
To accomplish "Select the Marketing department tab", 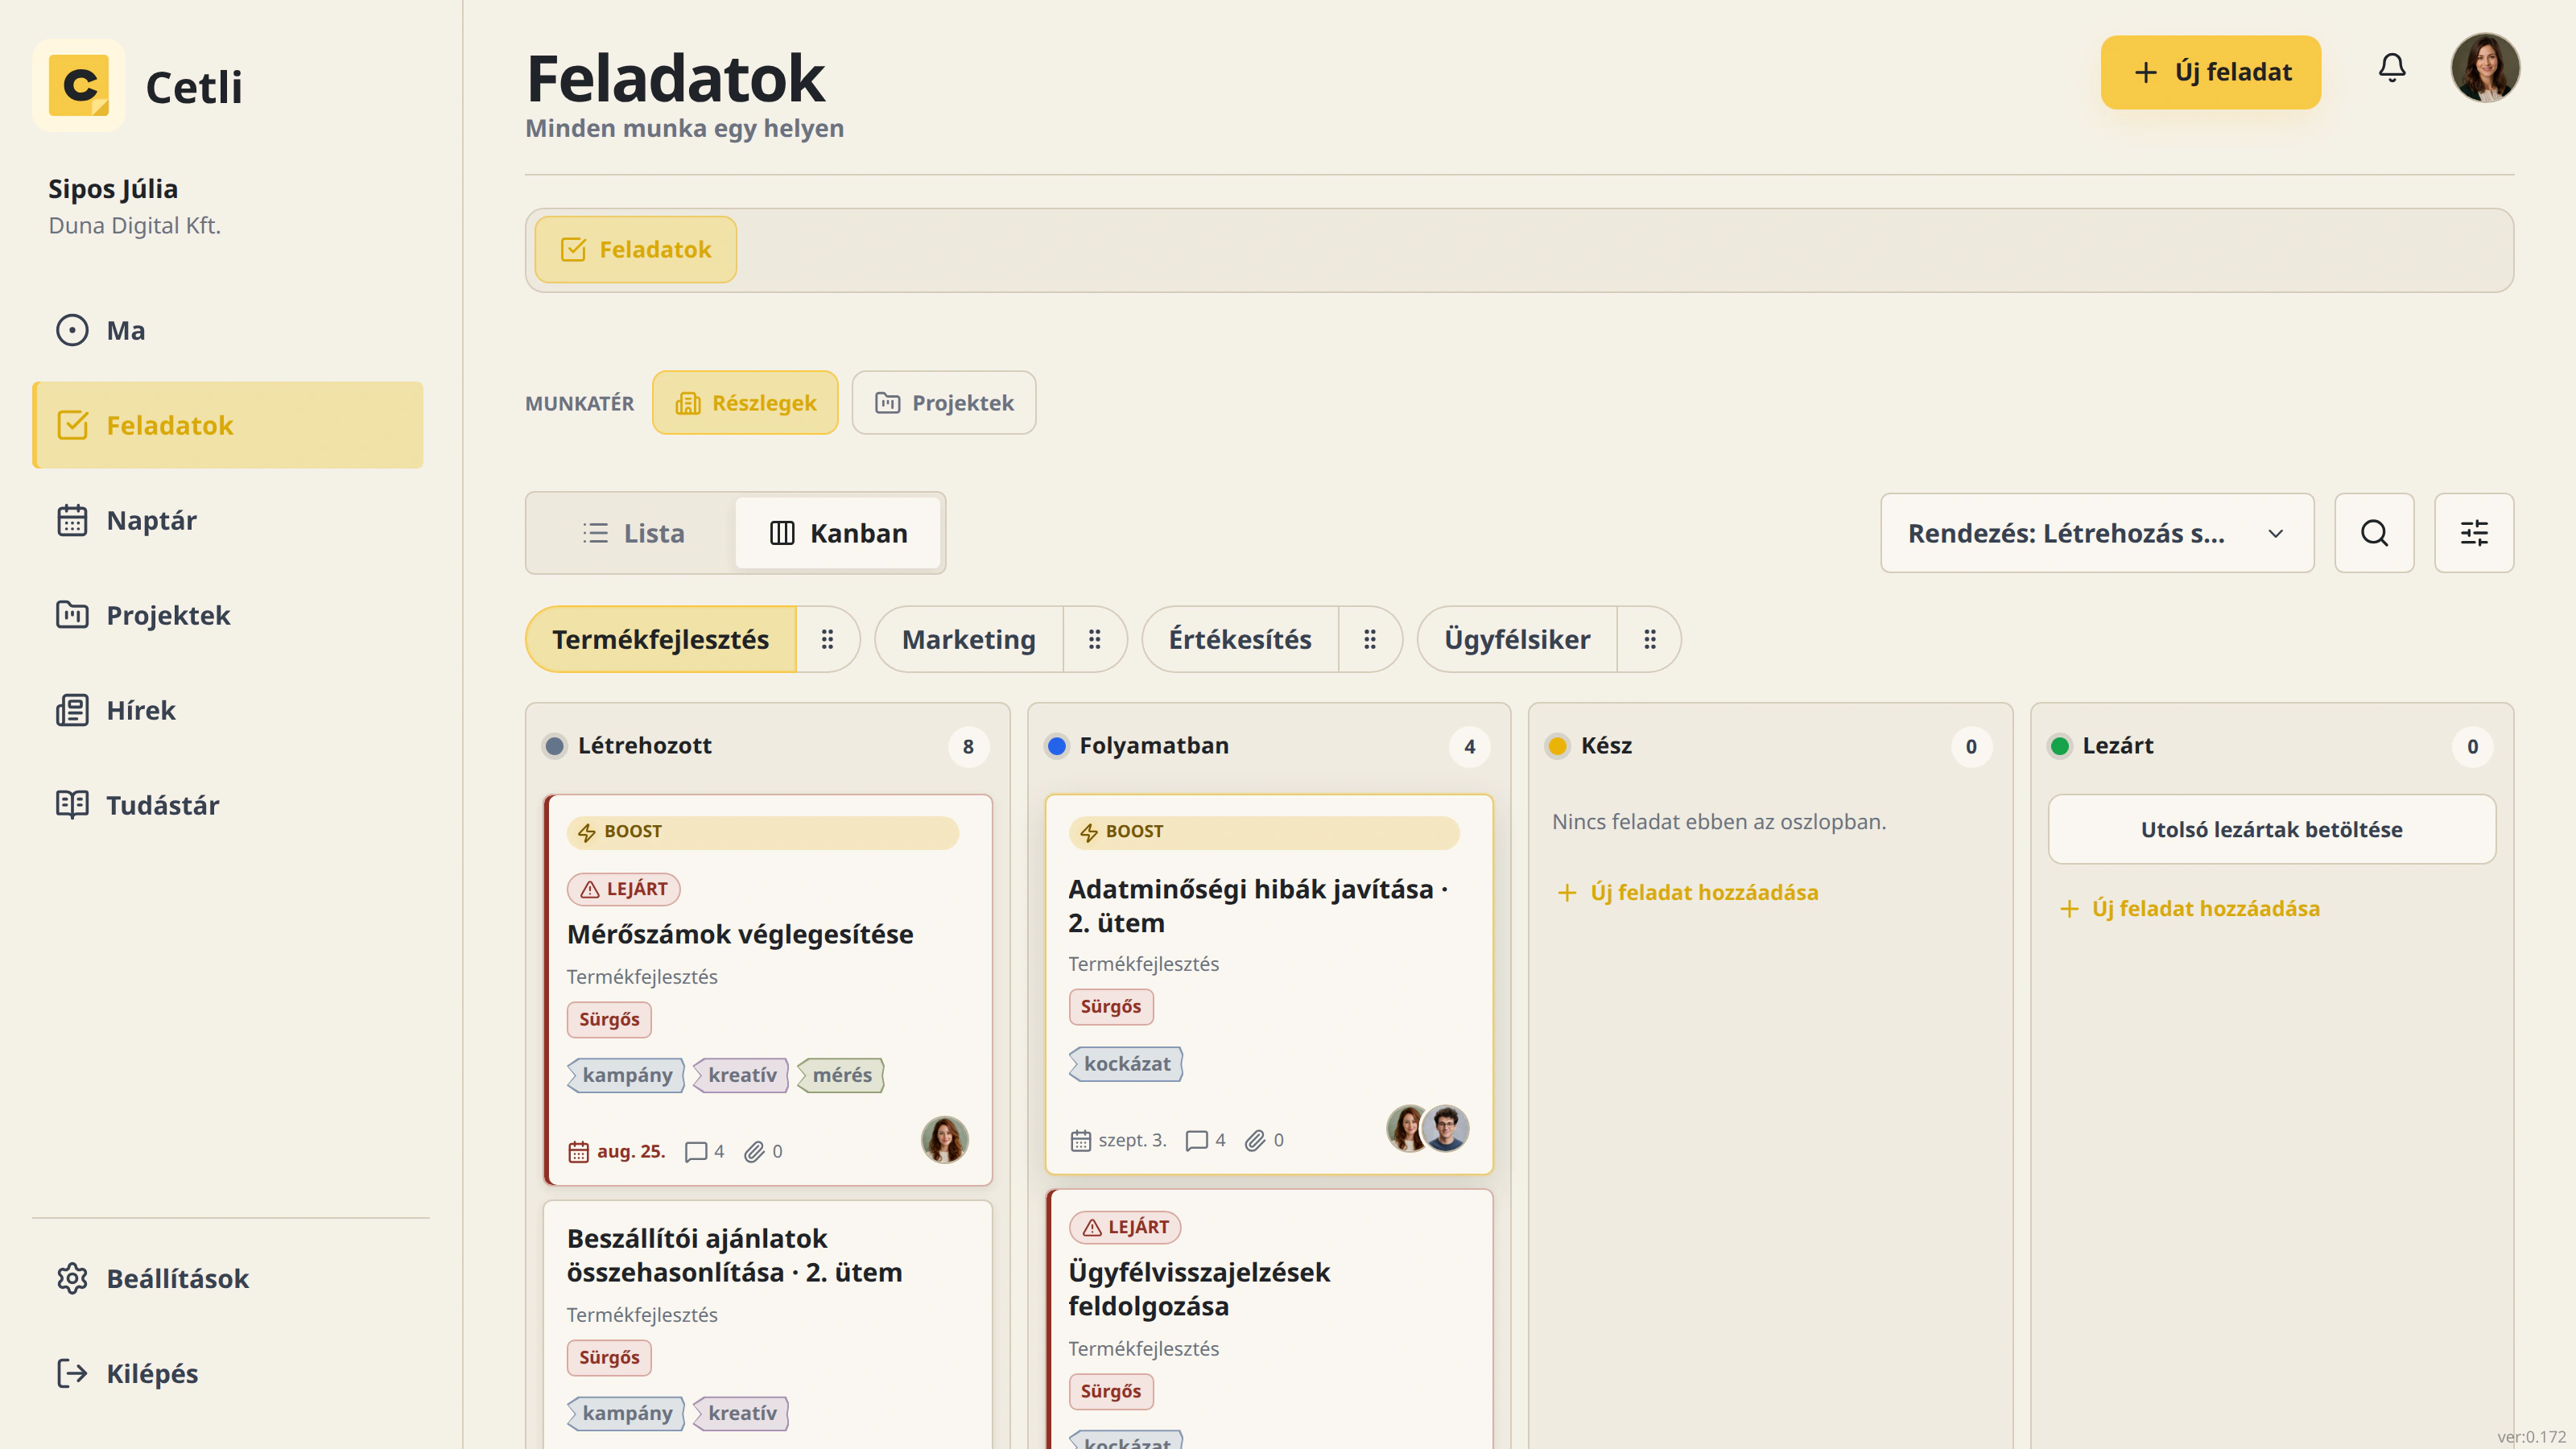I will point(969,639).
